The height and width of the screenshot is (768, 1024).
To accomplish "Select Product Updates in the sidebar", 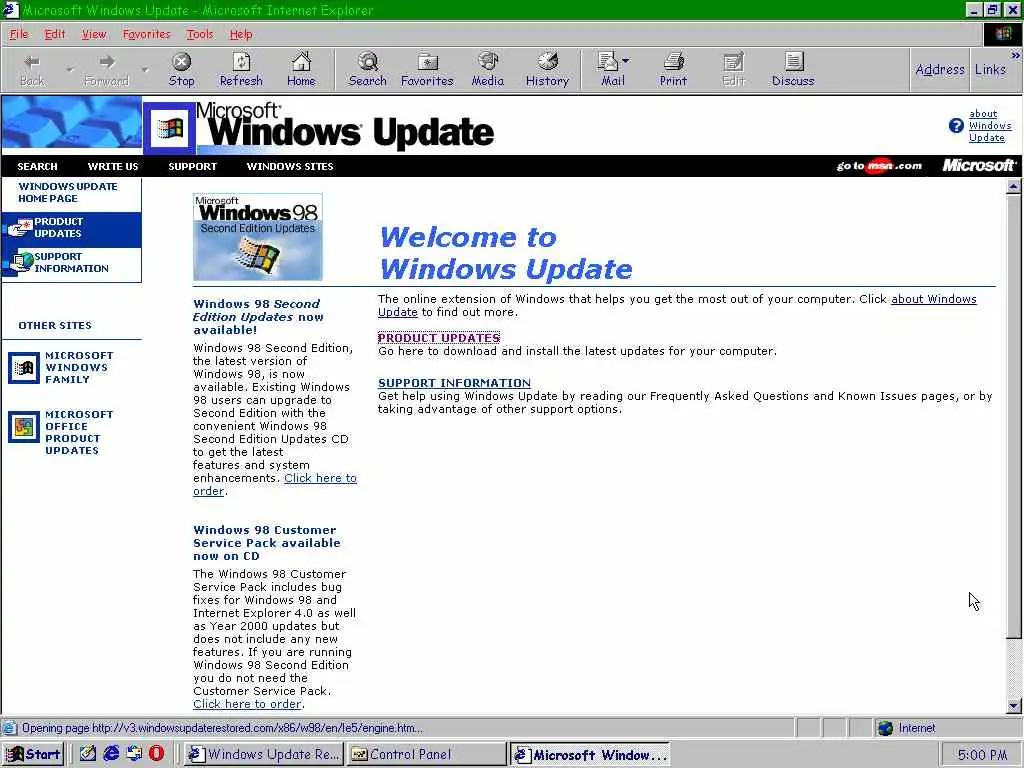I will pos(71,228).
